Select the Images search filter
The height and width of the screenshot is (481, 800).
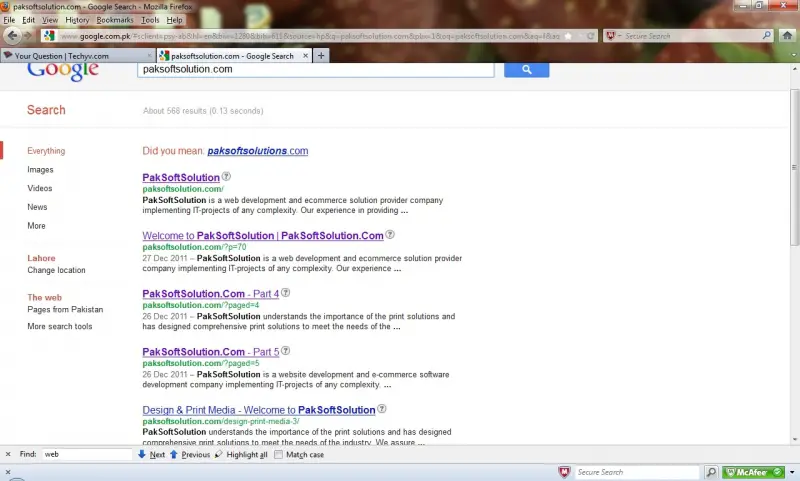pyautogui.click(x=40, y=169)
